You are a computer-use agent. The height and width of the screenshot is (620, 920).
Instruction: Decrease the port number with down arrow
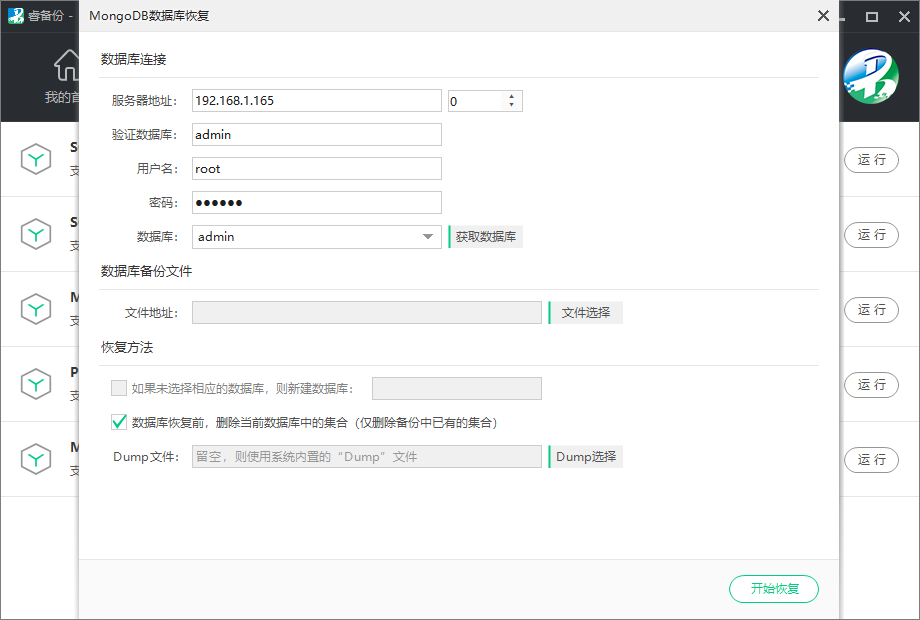click(x=512, y=105)
